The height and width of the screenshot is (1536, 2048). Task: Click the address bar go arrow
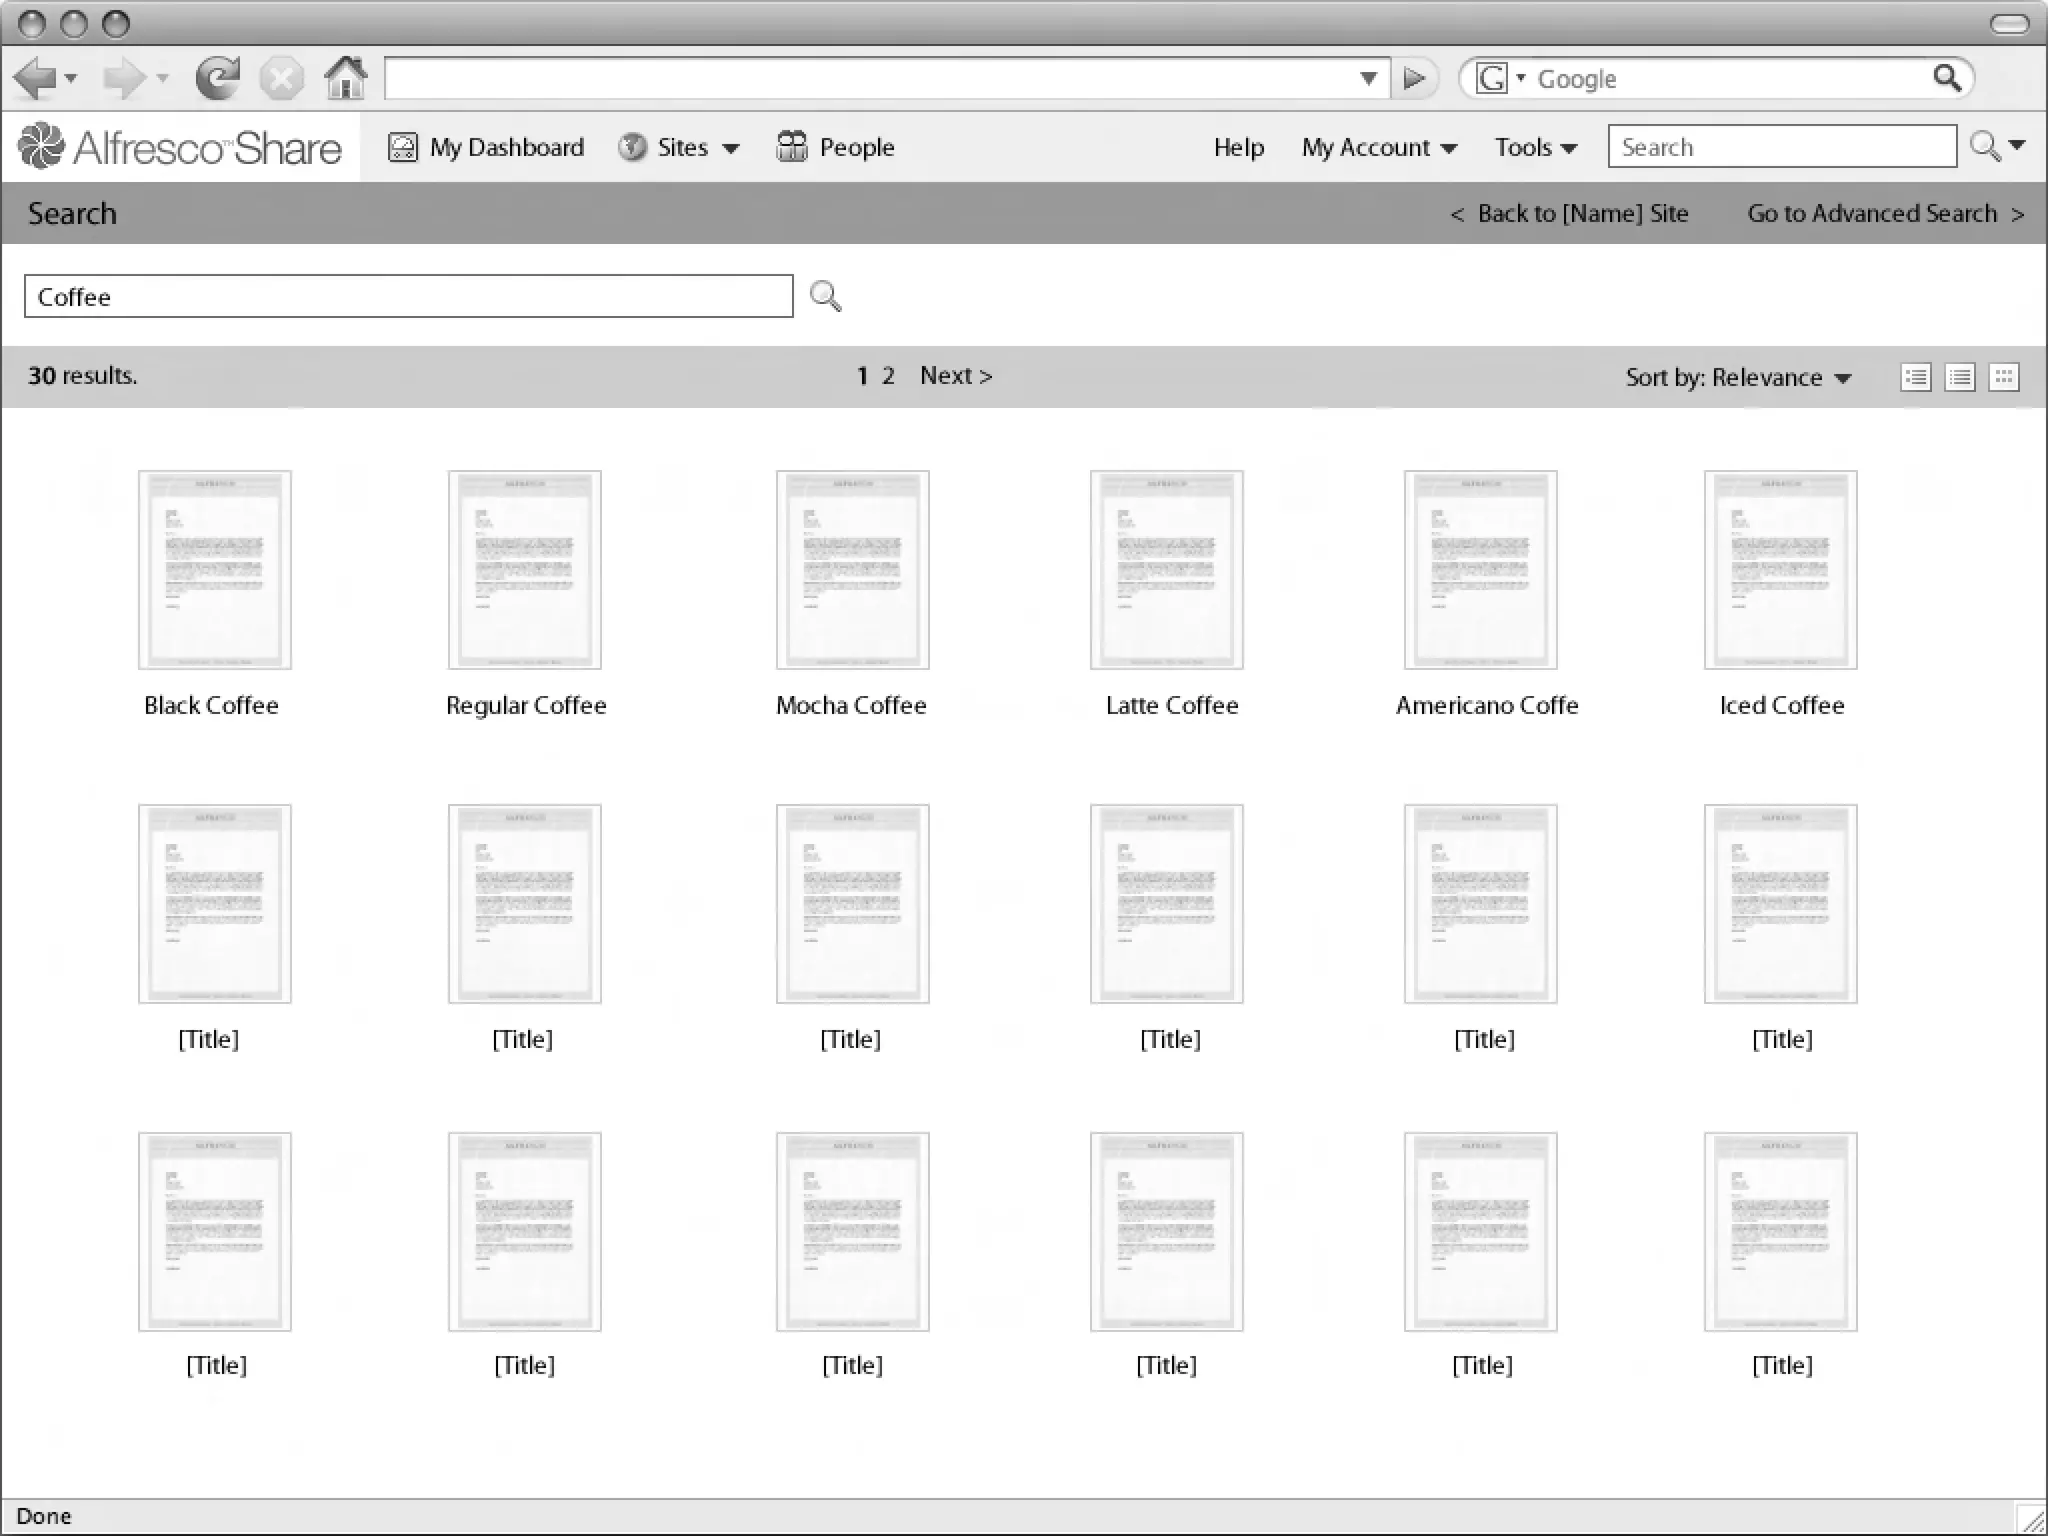pos(1414,78)
